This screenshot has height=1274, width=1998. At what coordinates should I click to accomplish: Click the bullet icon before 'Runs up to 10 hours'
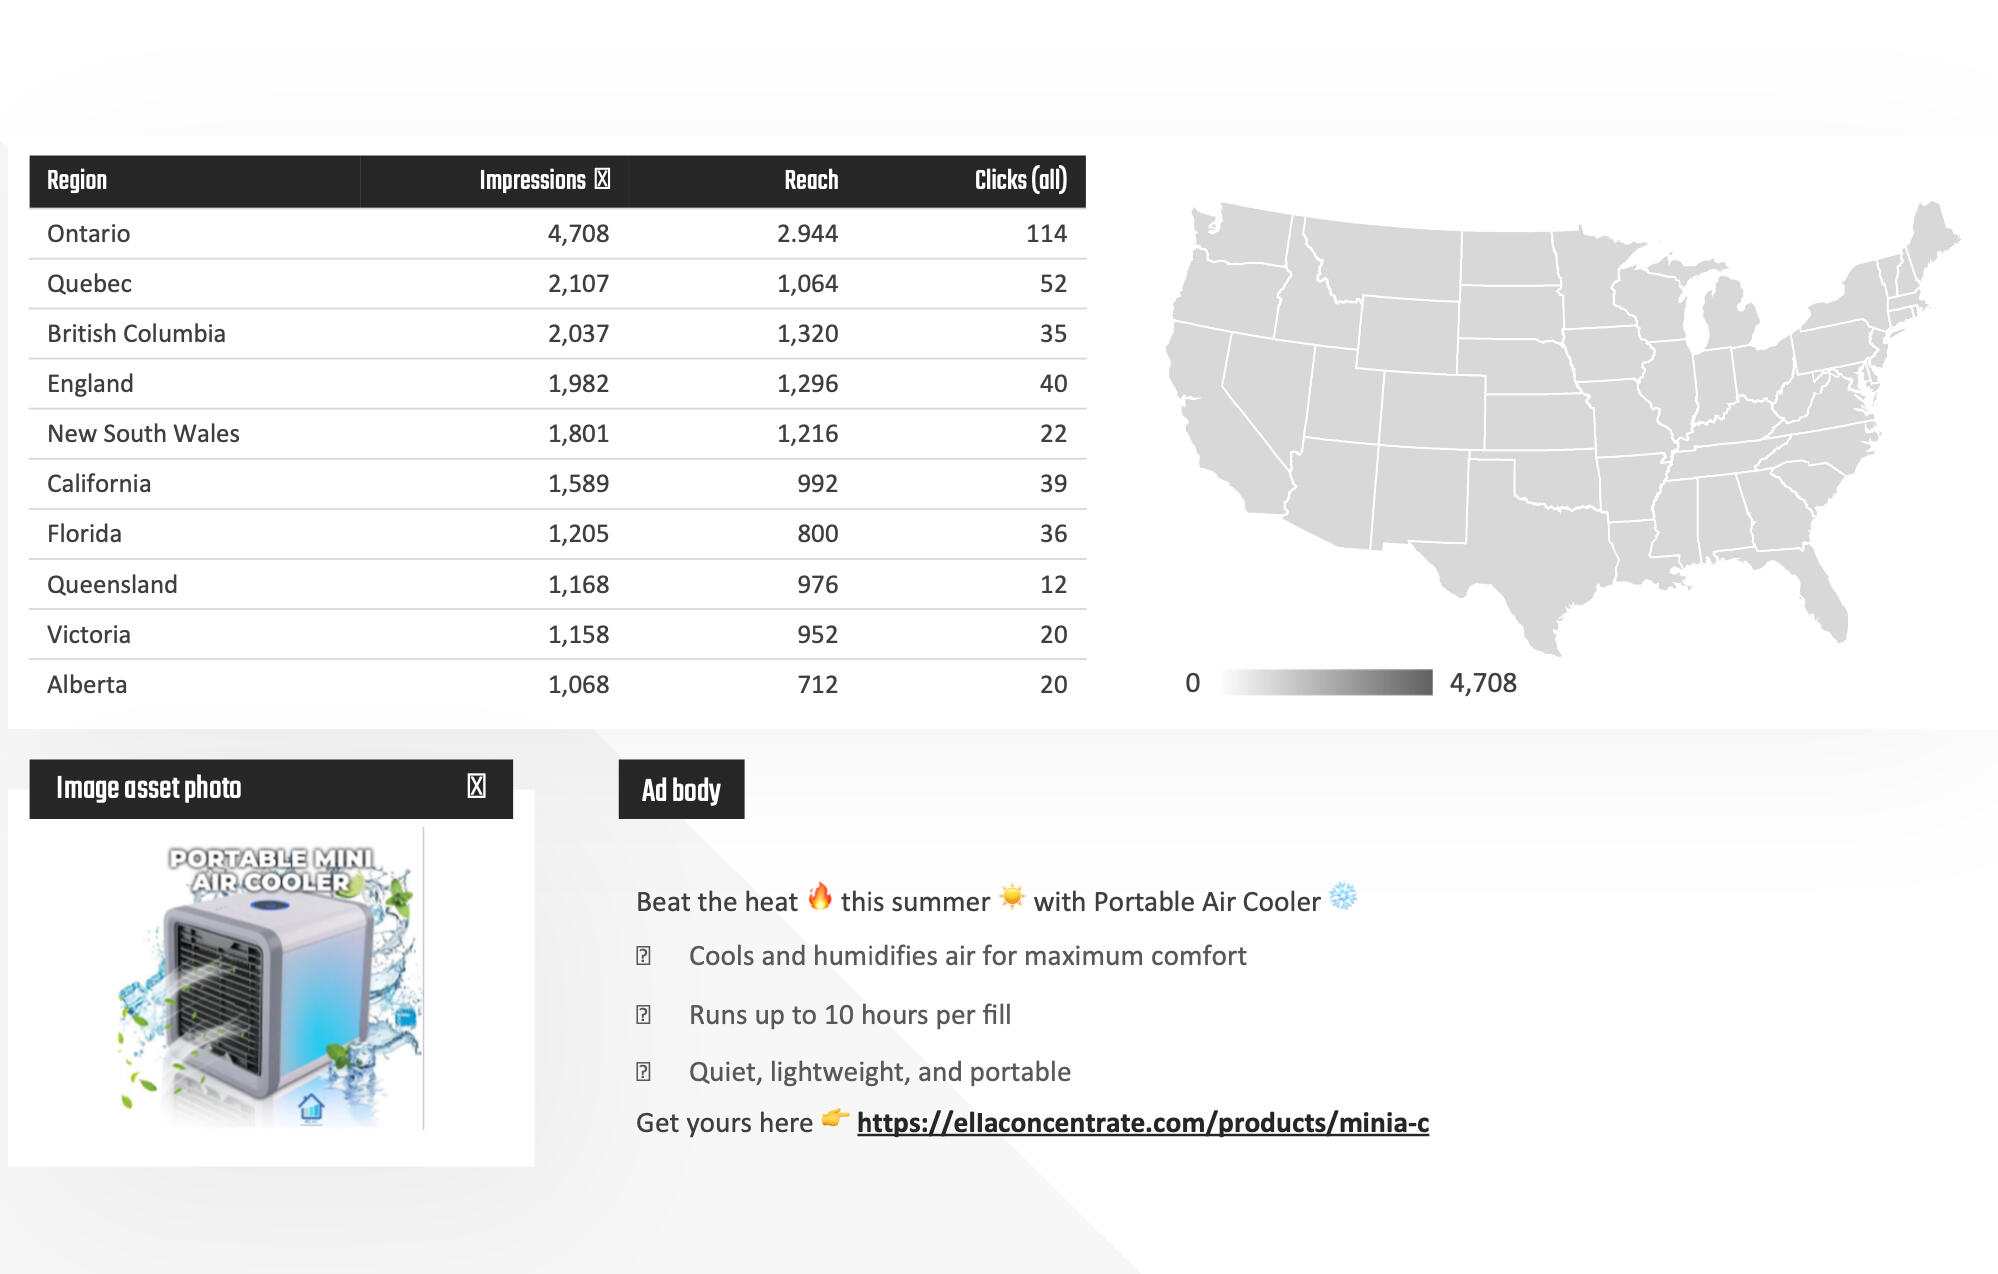click(643, 1015)
